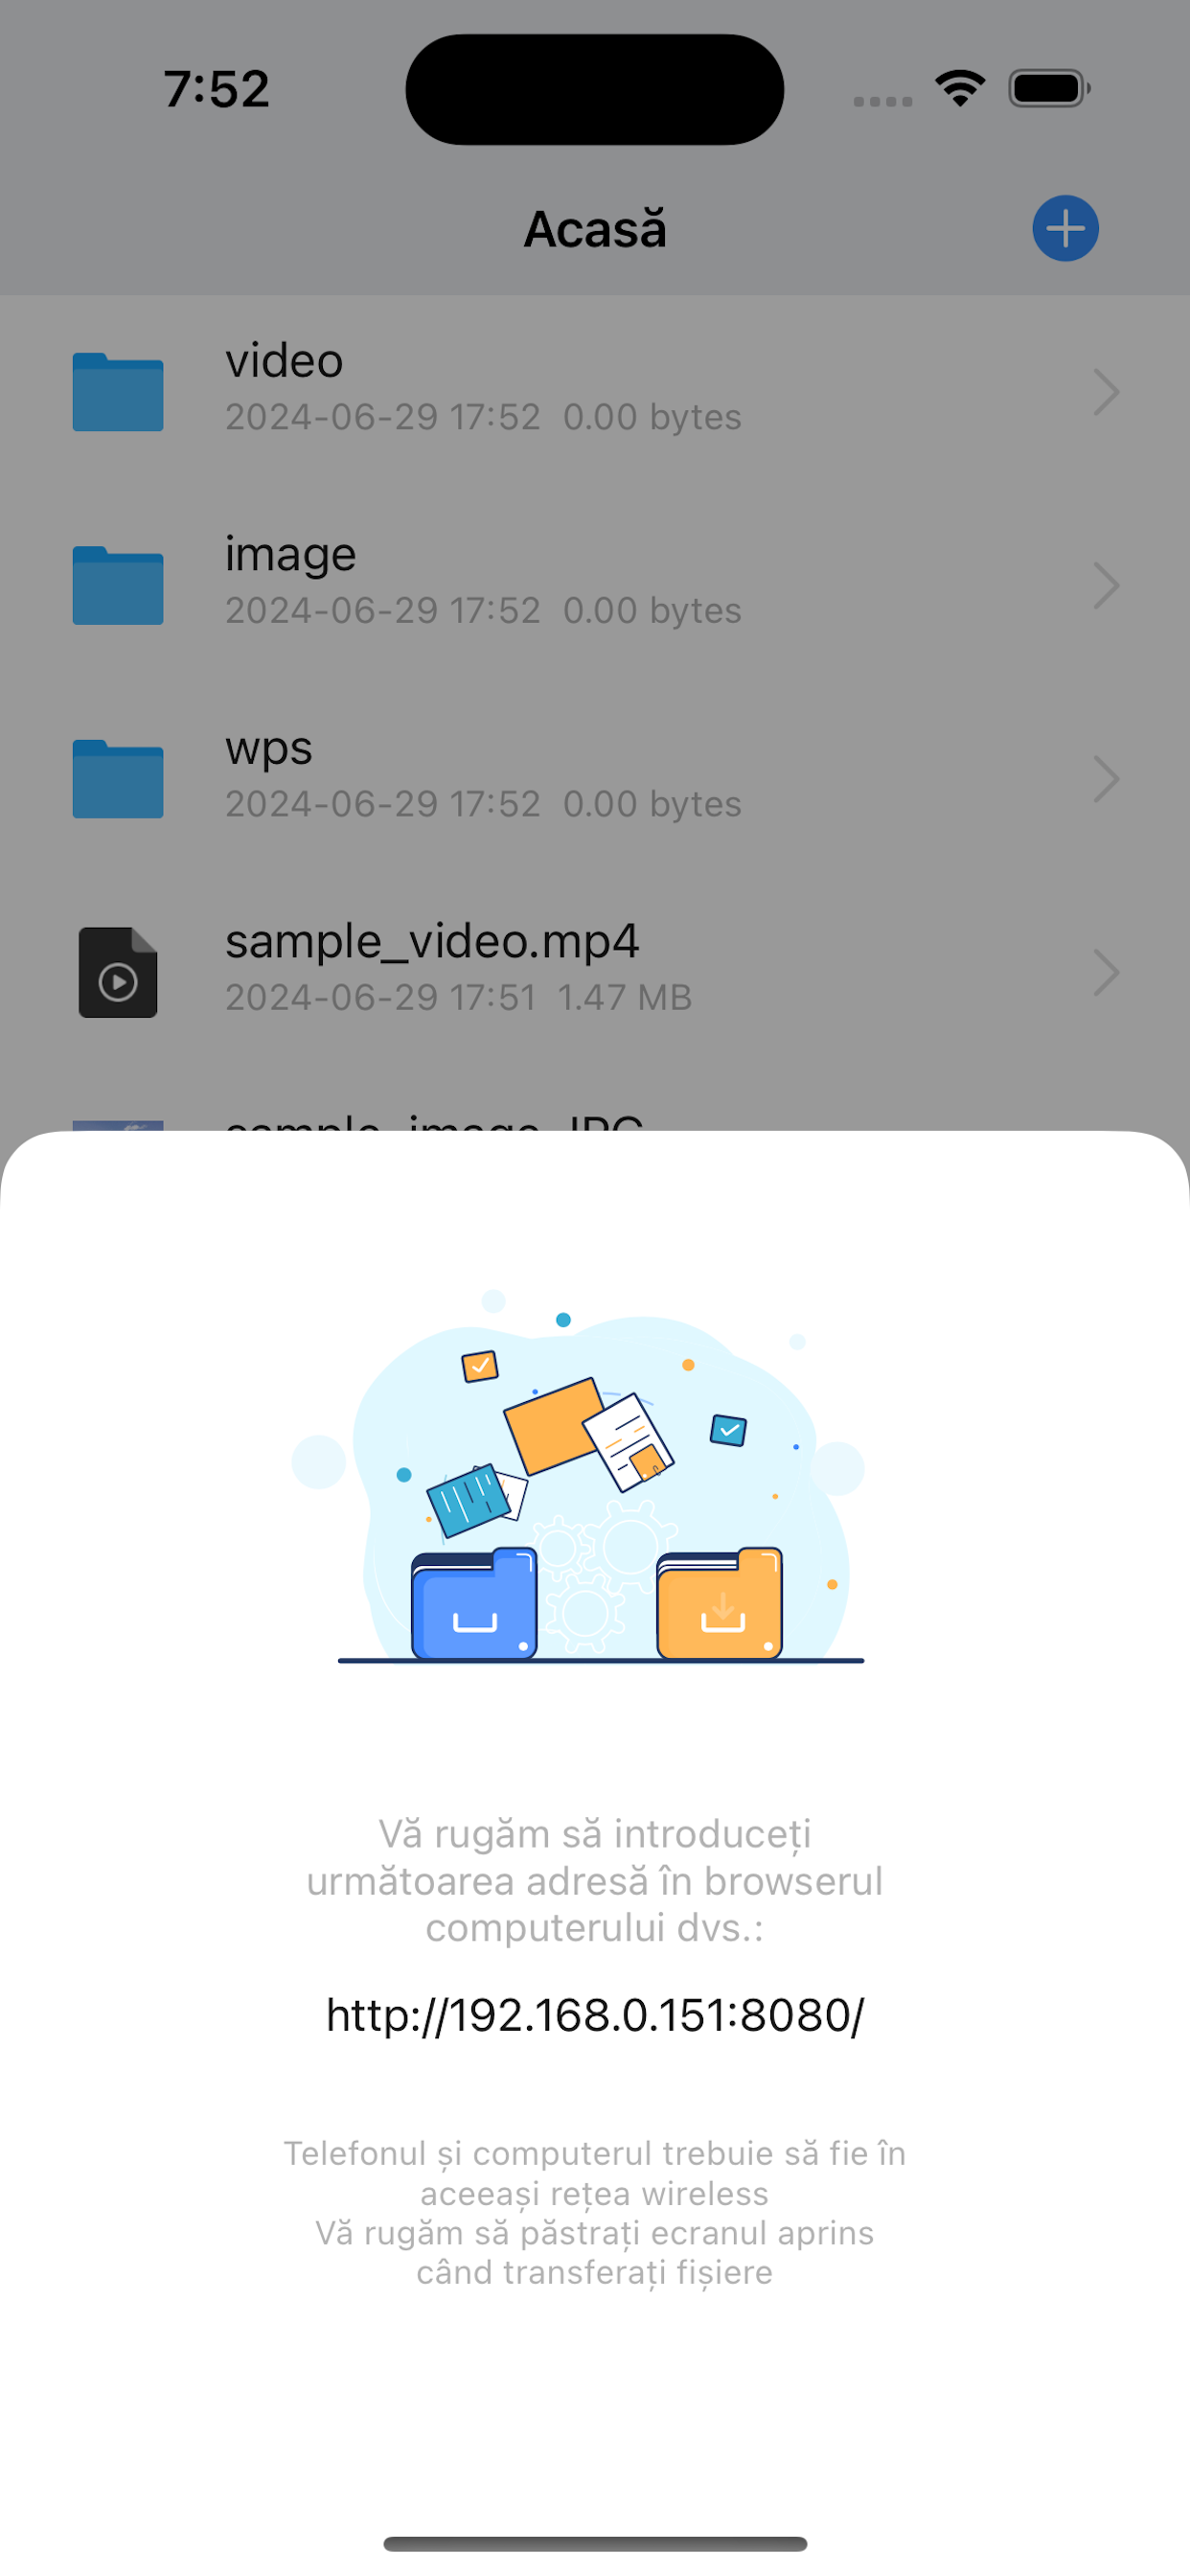The width and height of the screenshot is (1190, 2576).
Task: Expand the video folder chevron
Action: pos(1105,392)
